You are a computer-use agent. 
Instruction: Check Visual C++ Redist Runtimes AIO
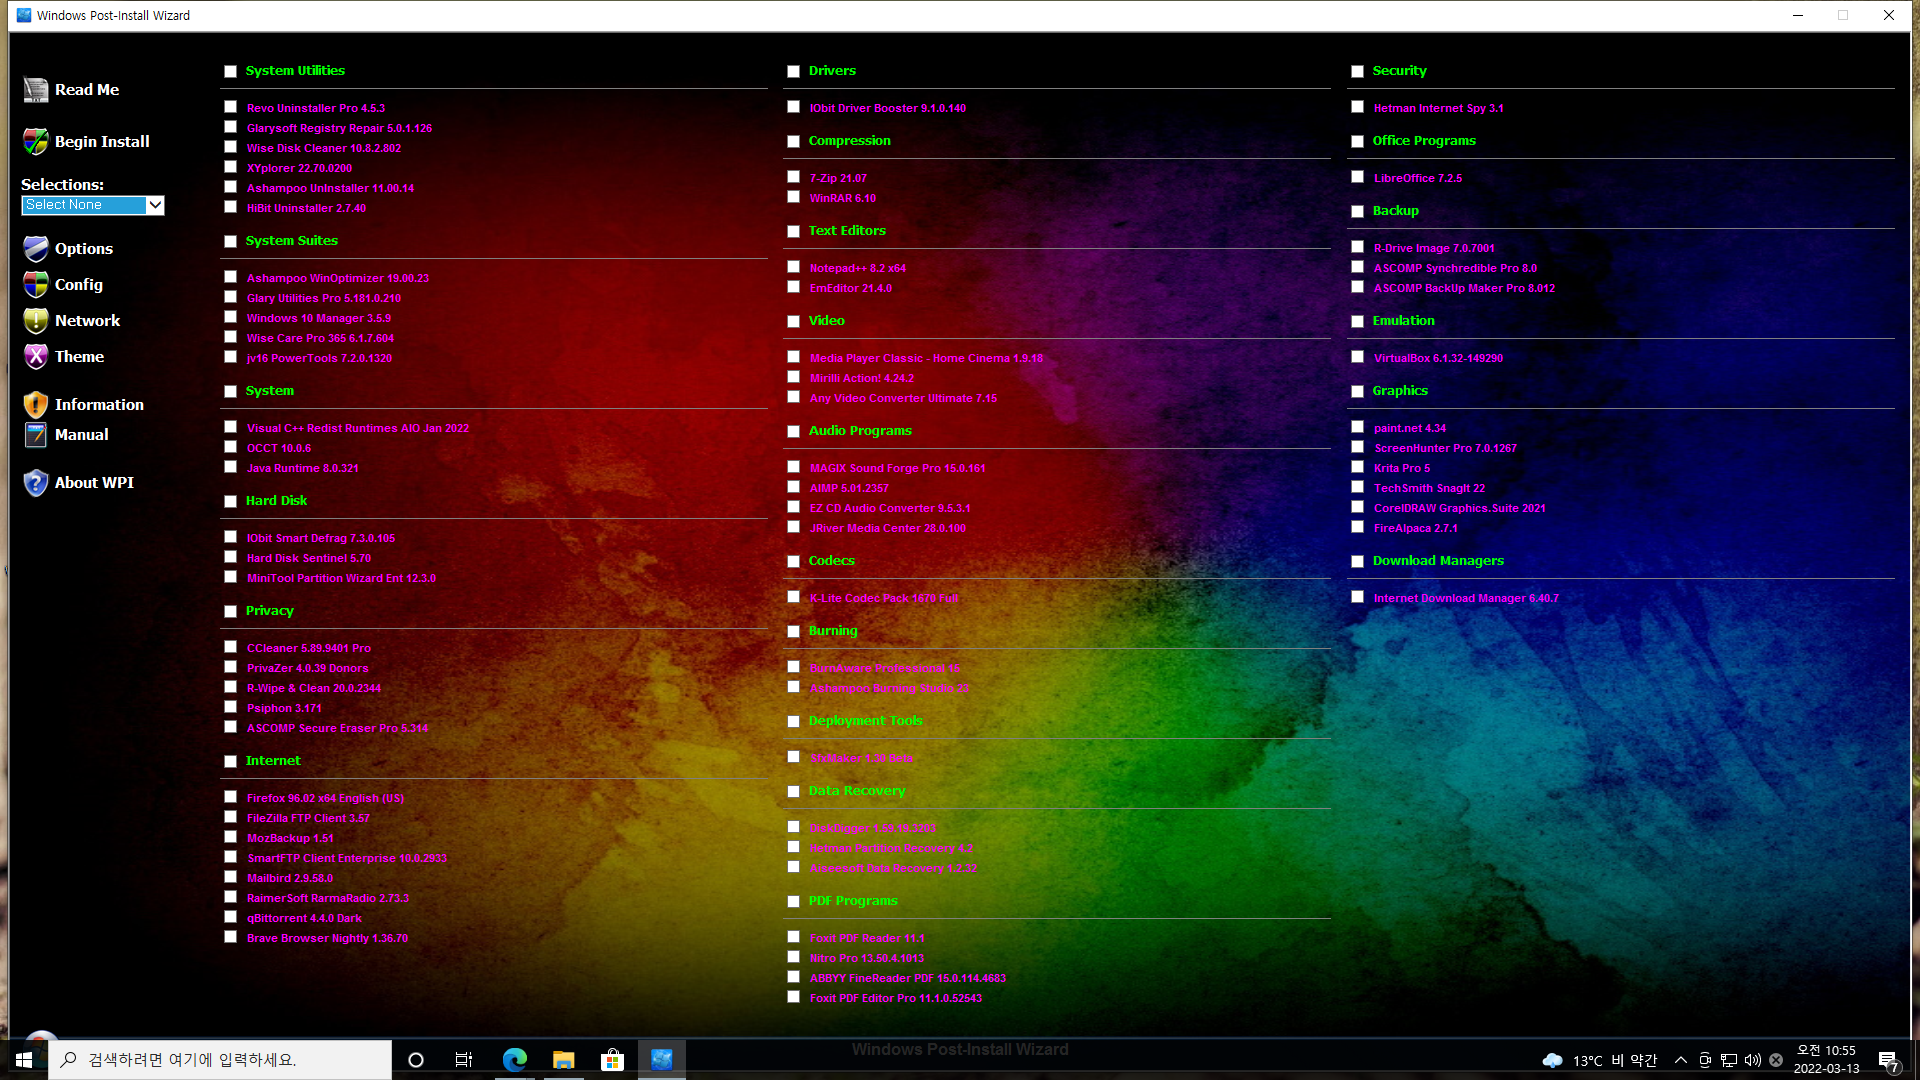231,427
